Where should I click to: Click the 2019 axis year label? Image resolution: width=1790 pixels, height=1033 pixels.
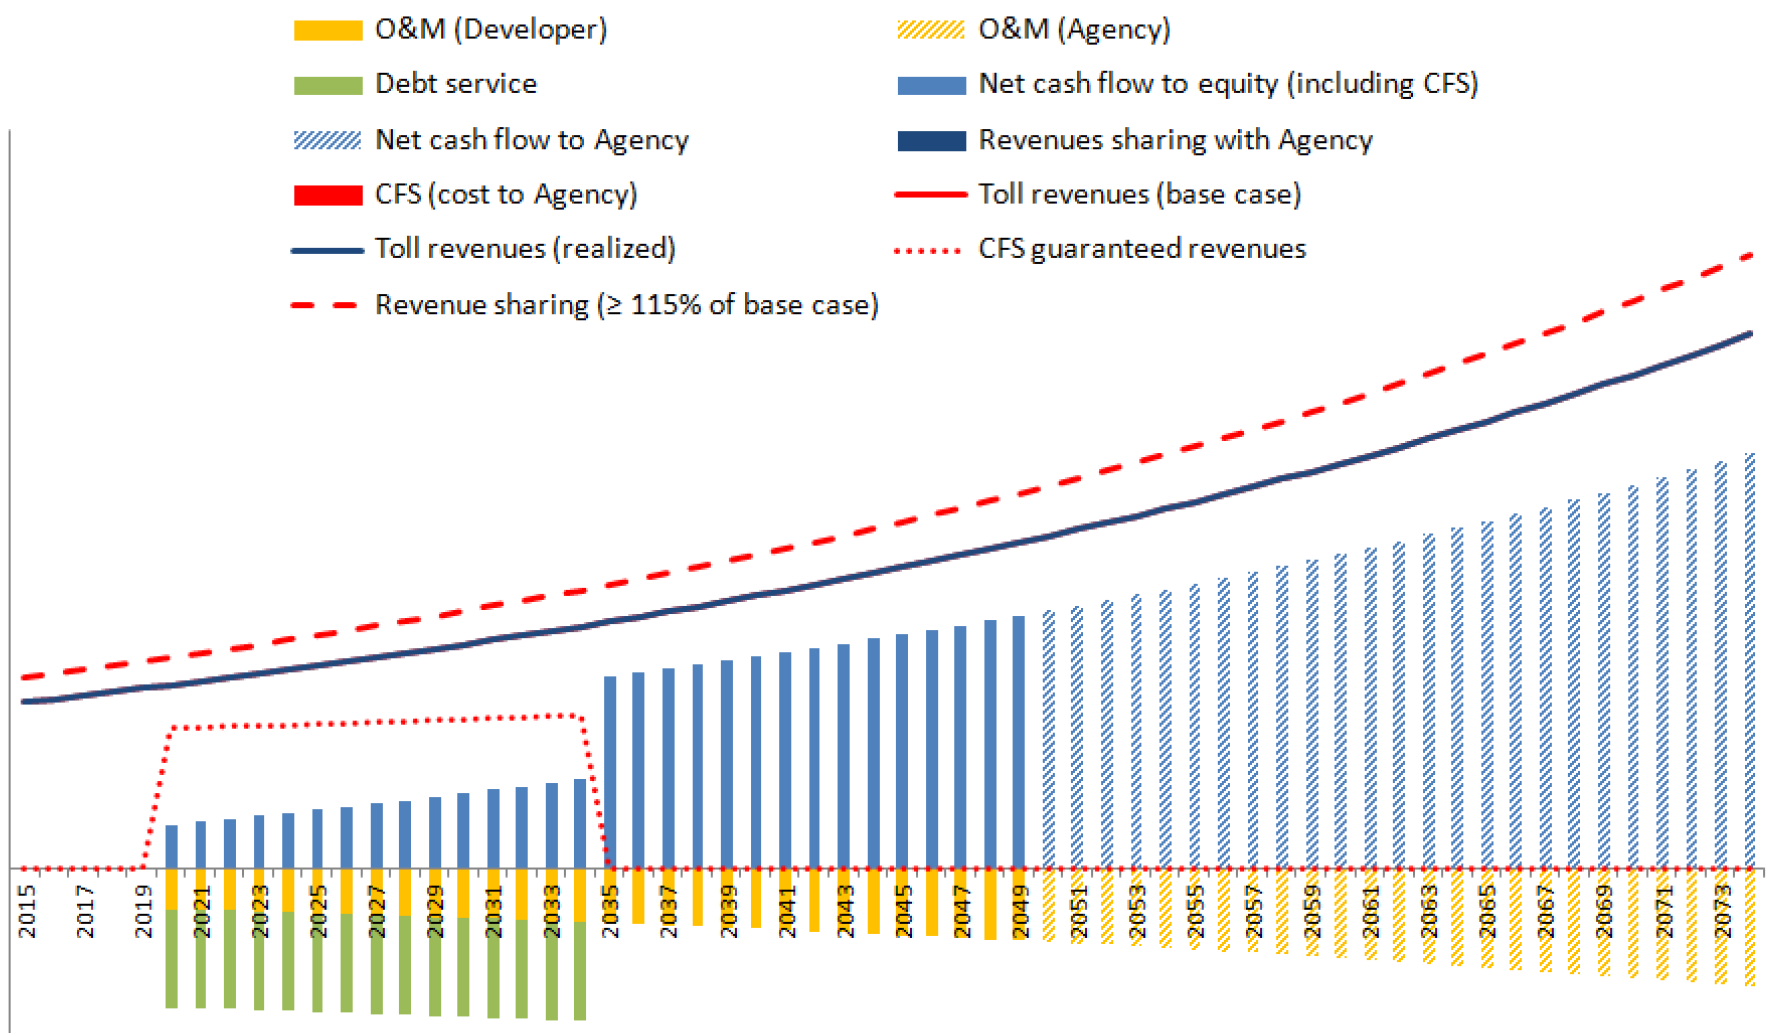(144, 911)
